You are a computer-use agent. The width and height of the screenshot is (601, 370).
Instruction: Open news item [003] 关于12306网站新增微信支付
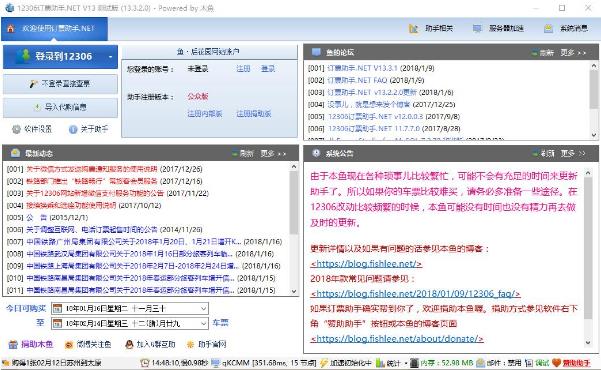click(95, 193)
